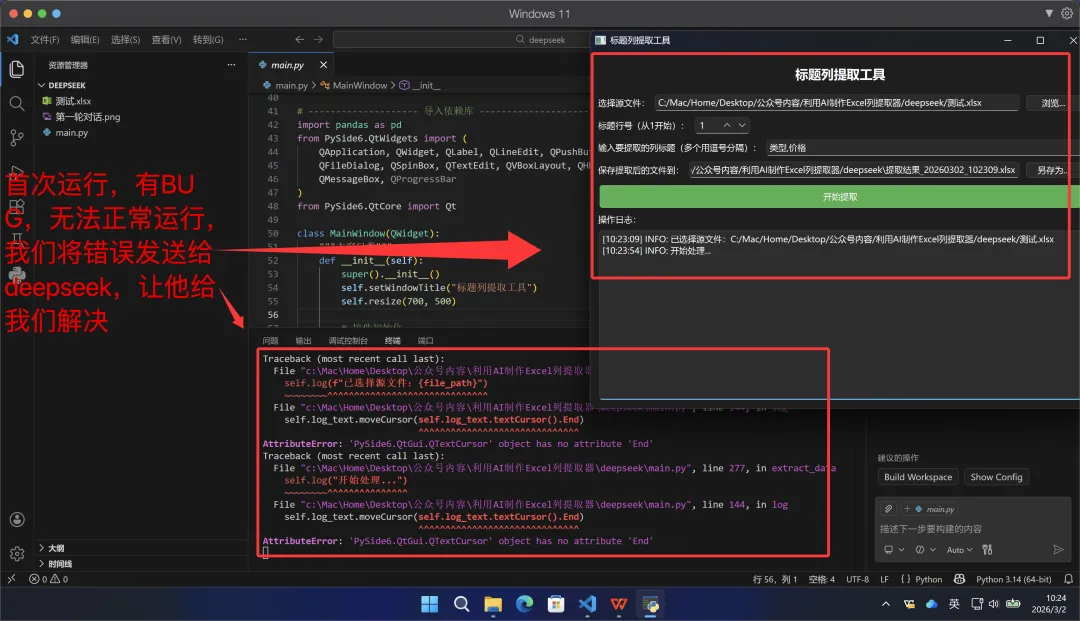The height and width of the screenshot is (621, 1080).
Task: Click the 选择源文件 path input field
Action: click(836, 103)
